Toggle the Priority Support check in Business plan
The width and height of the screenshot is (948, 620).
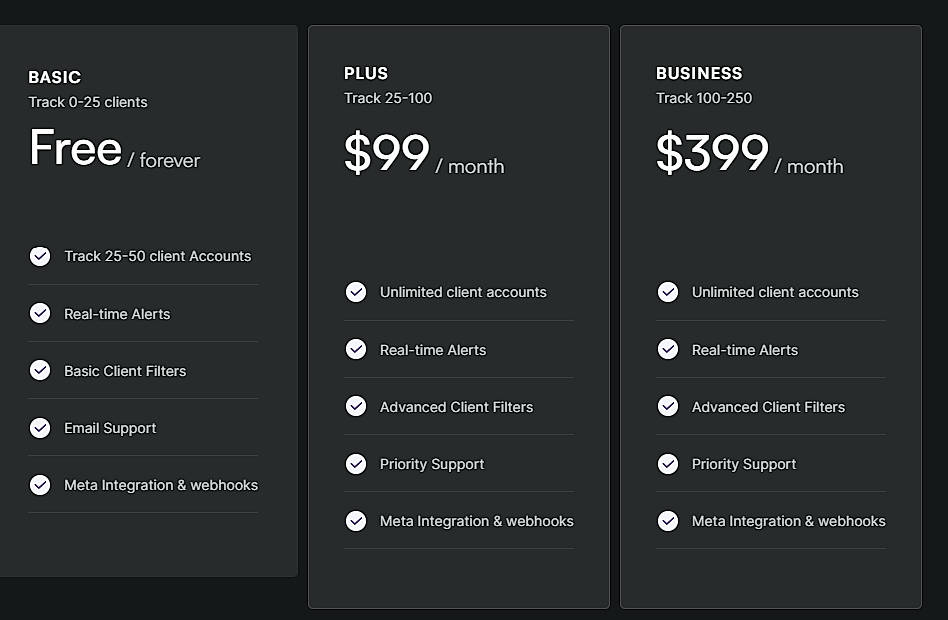tap(668, 464)
